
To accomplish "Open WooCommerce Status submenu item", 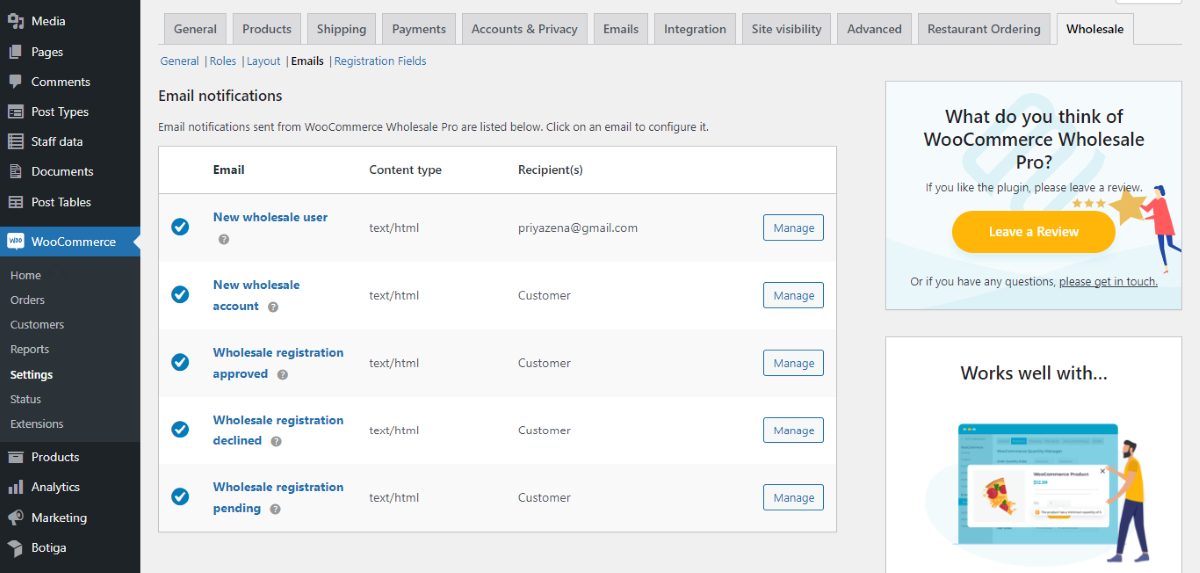I will click(x=26, y=399).
